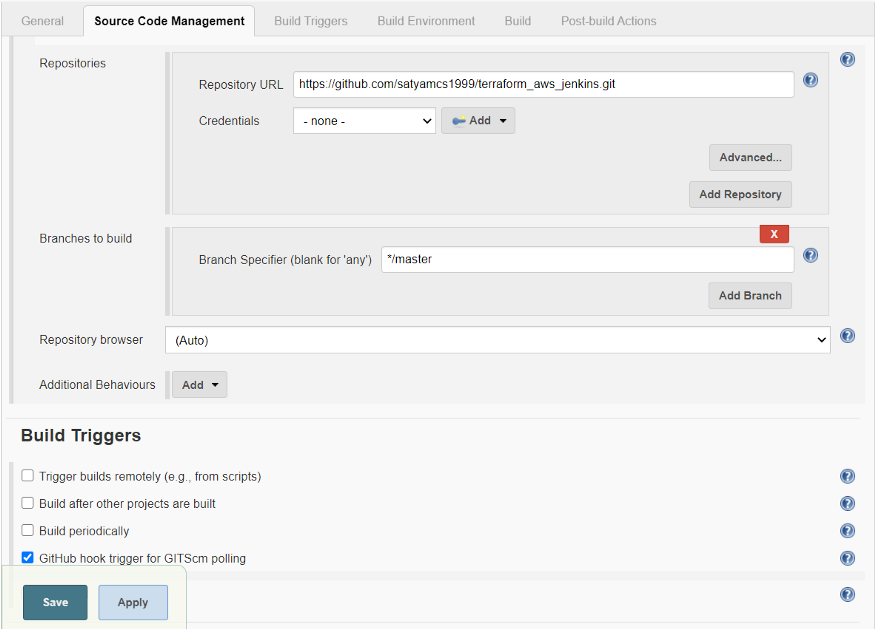Tick the Build periodically checkbox

[27, 530]
